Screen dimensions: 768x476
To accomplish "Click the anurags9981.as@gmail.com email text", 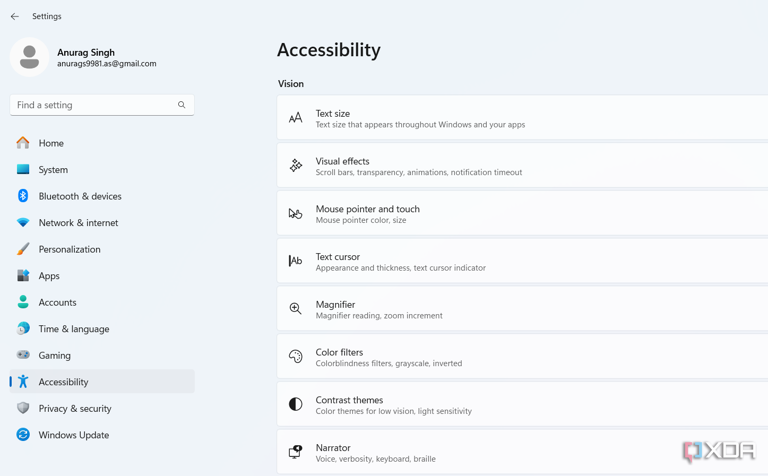I will [107, 64].
